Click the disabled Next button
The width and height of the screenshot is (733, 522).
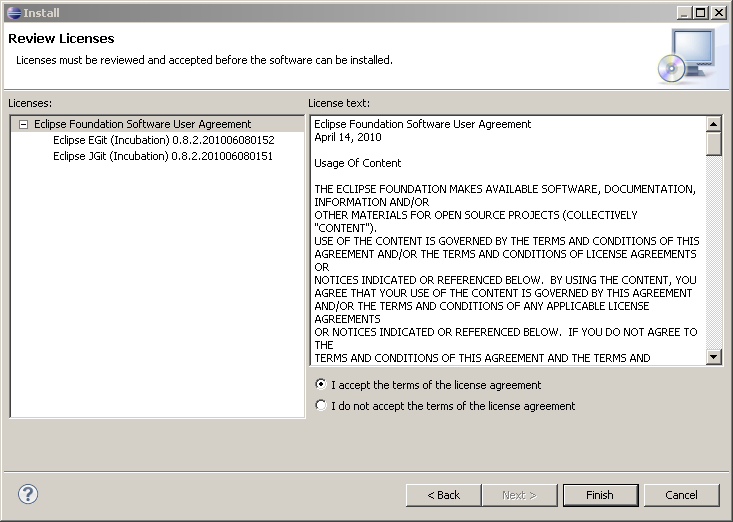pyautogui.click(x=519, y=495)
